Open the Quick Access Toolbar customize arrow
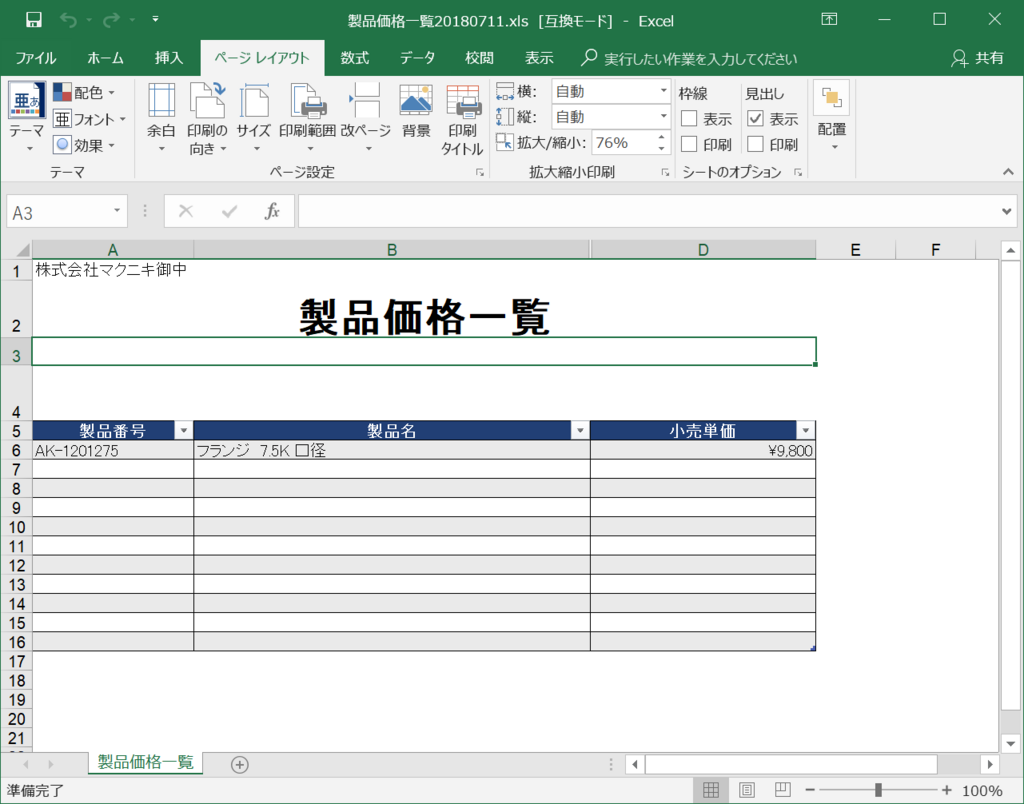This screenshot has width=1024, height=804. pos(155,20)
